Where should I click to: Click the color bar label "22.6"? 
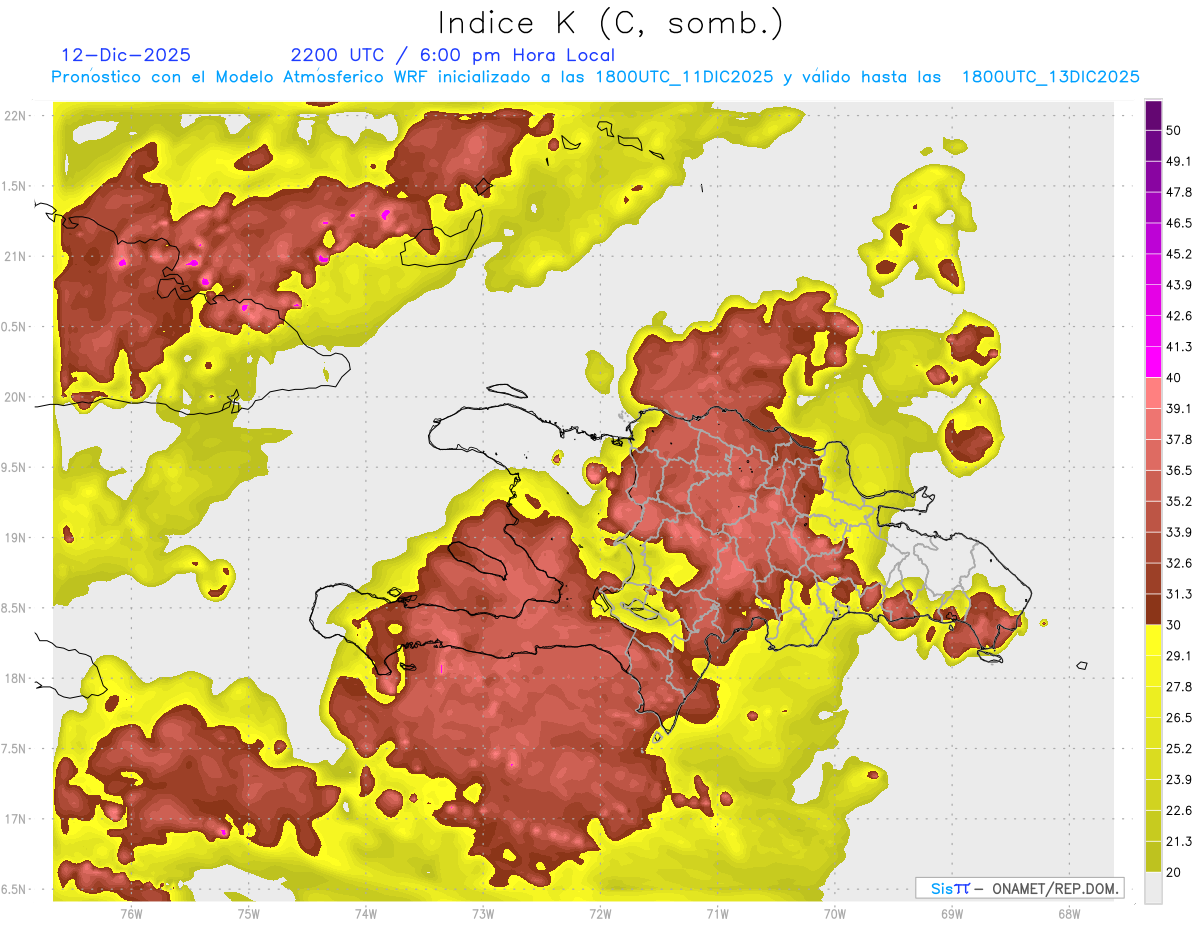(x=1179, y=810)
